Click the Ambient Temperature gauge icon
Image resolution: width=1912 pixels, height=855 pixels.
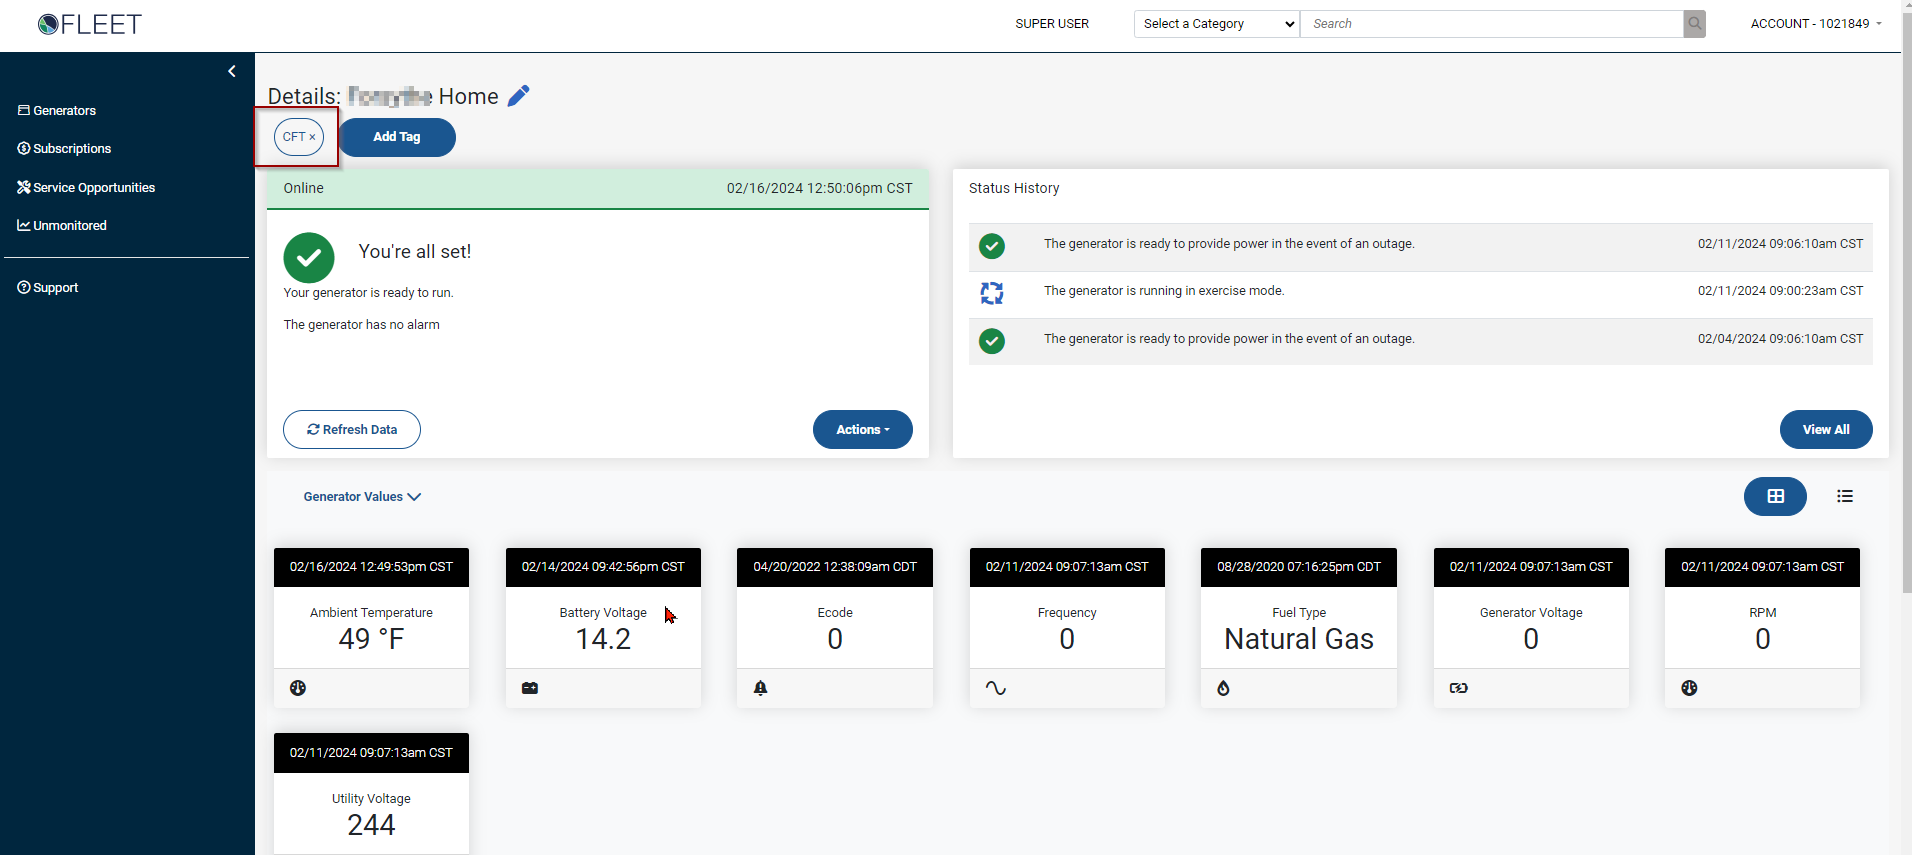coord(298,688)
